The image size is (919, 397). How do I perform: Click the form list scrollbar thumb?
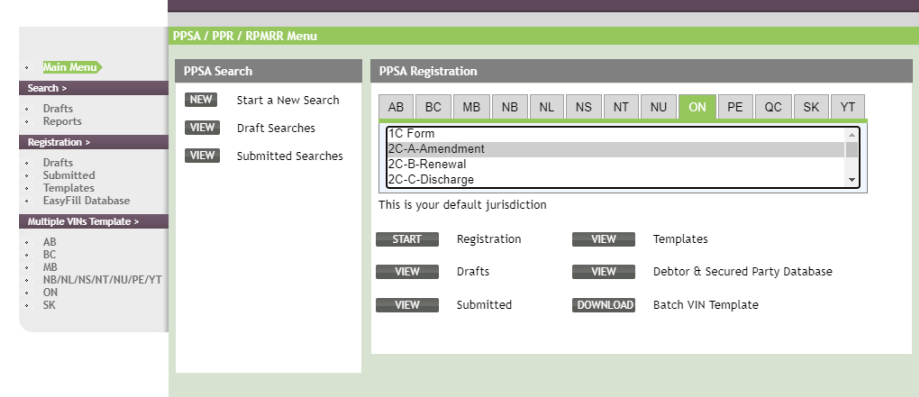[852, 150]
